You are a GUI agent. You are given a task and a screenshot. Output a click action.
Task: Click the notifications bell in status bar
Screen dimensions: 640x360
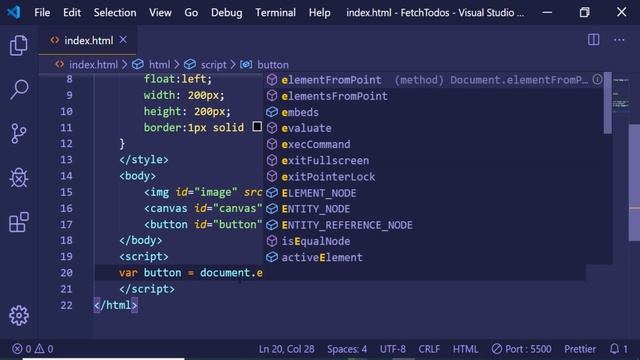(x=614, y=349)
